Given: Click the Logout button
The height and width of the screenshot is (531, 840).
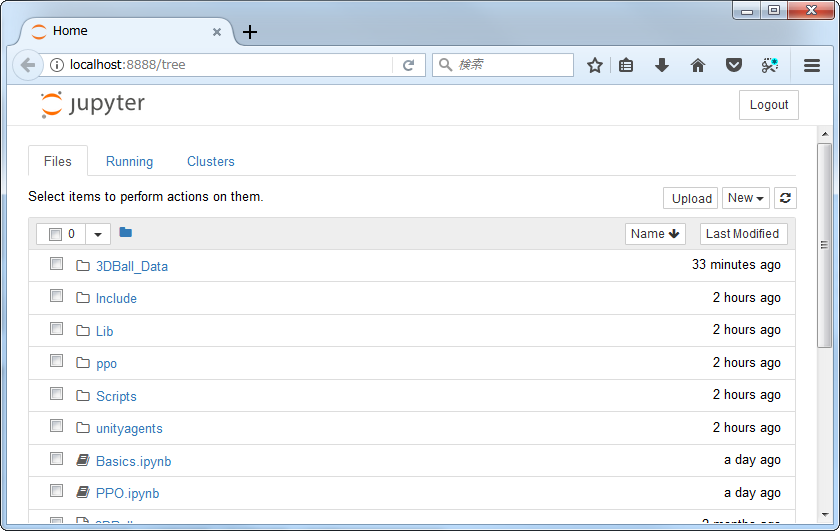Looking at the screenshot, I should [x=769, y=105].
